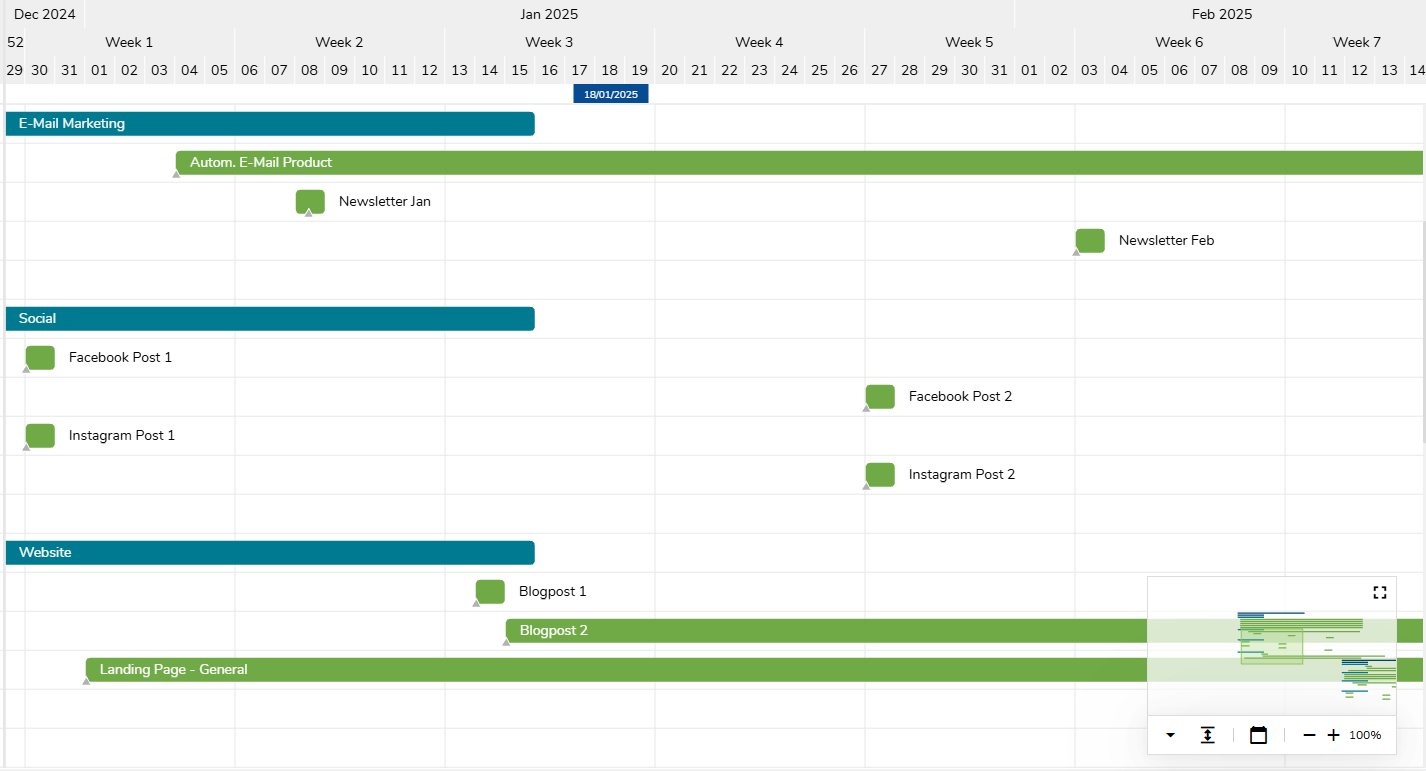Click the Instagram Post 2 label
The image size is (1426, 771).
[962, 474]
